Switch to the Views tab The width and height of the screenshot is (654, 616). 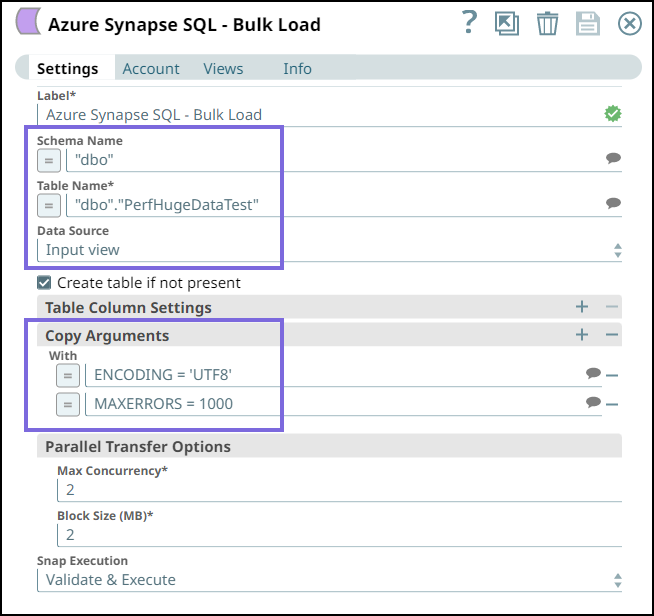pos(223,68)
